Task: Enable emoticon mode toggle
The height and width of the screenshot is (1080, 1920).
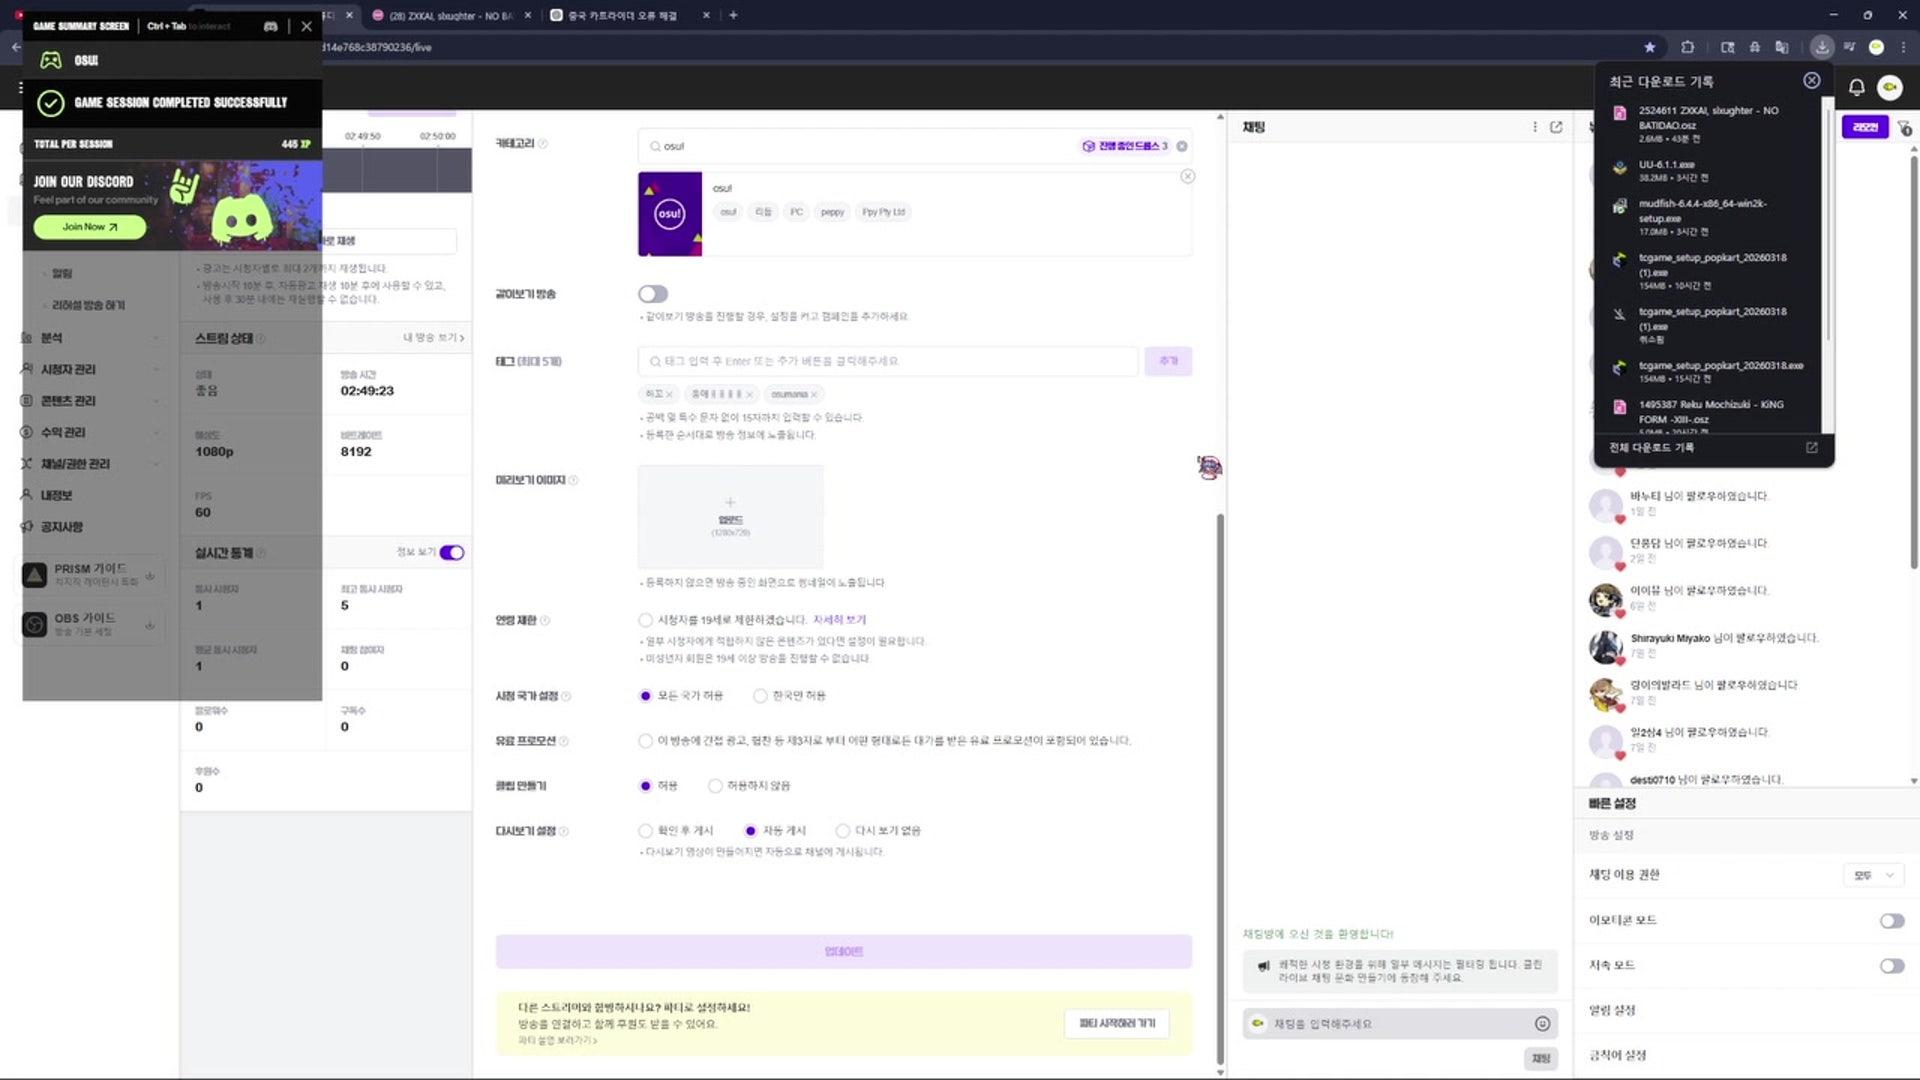Action: click(x=1891, y=921)
